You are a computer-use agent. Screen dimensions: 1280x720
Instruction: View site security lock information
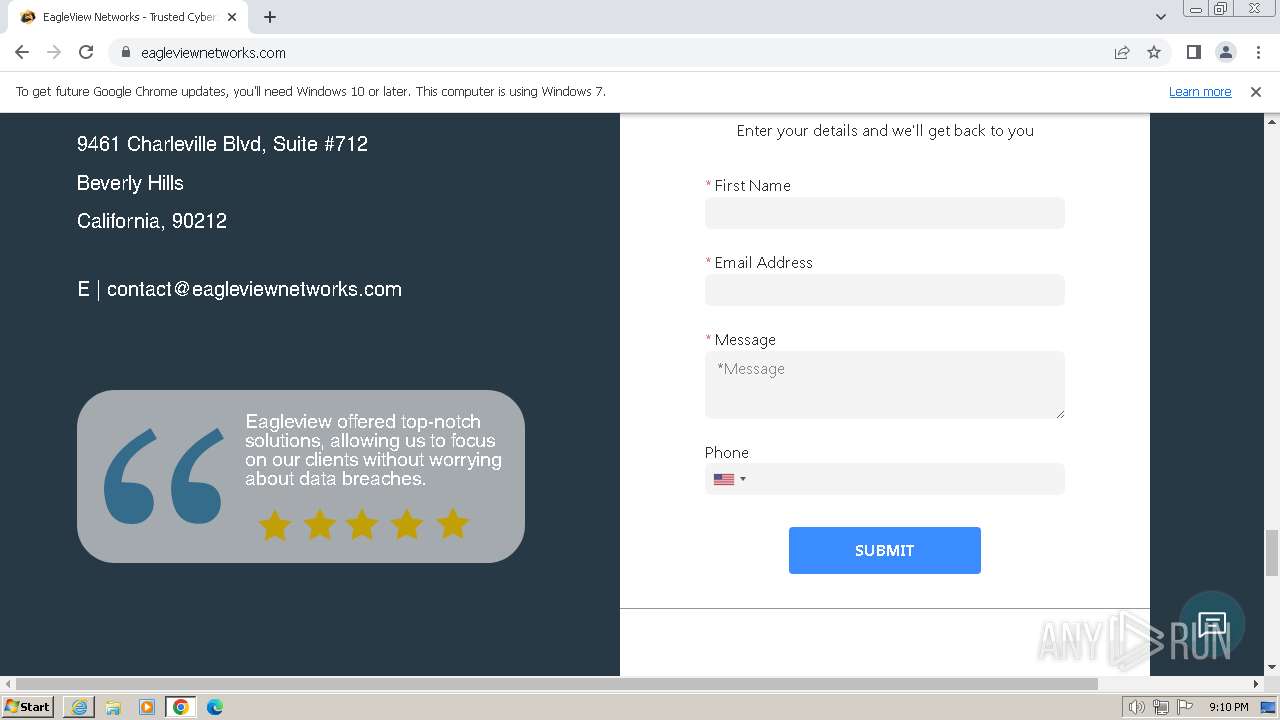125,52
